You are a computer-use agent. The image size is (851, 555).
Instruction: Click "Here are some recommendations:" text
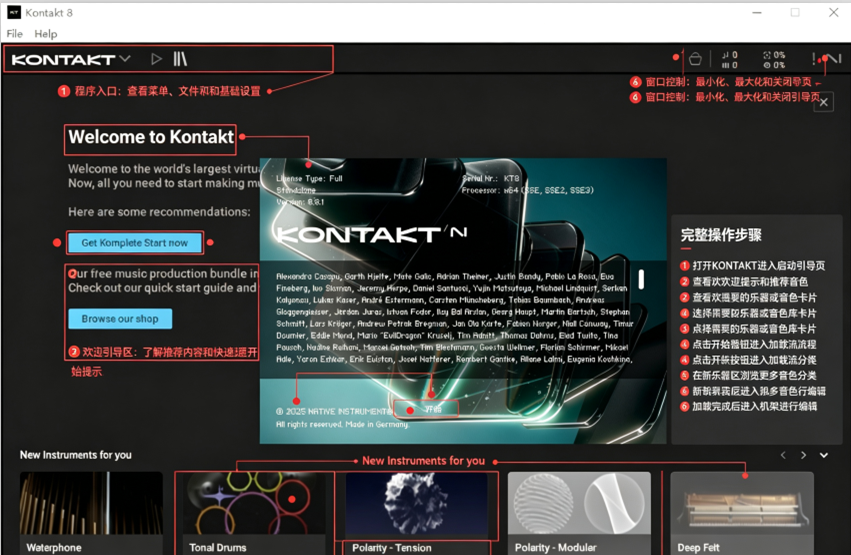pos(160,212)
